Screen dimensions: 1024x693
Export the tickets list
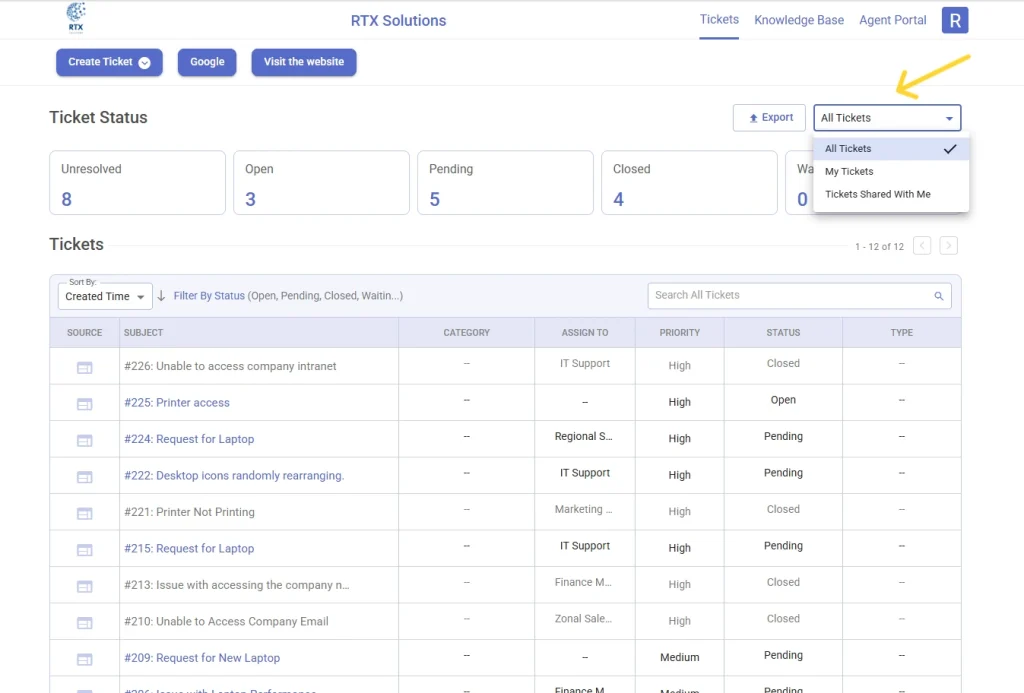(x=769, y=118)
